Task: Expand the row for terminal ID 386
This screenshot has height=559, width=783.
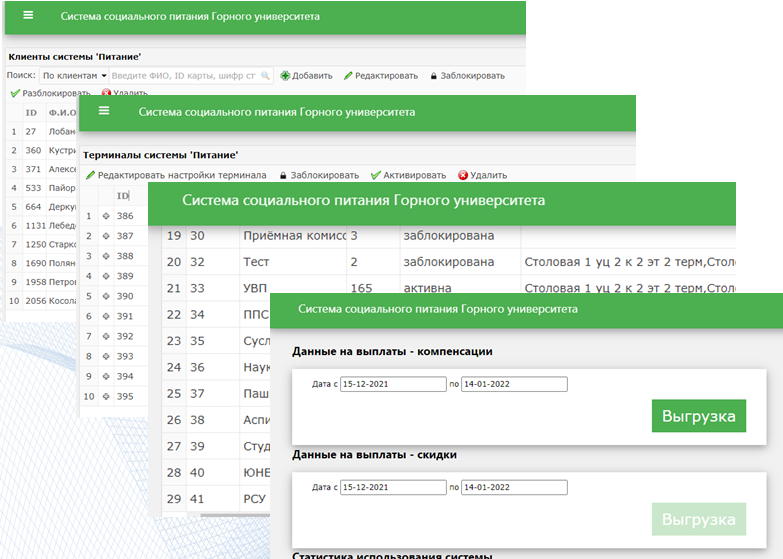Action: (x=106, y=216)
